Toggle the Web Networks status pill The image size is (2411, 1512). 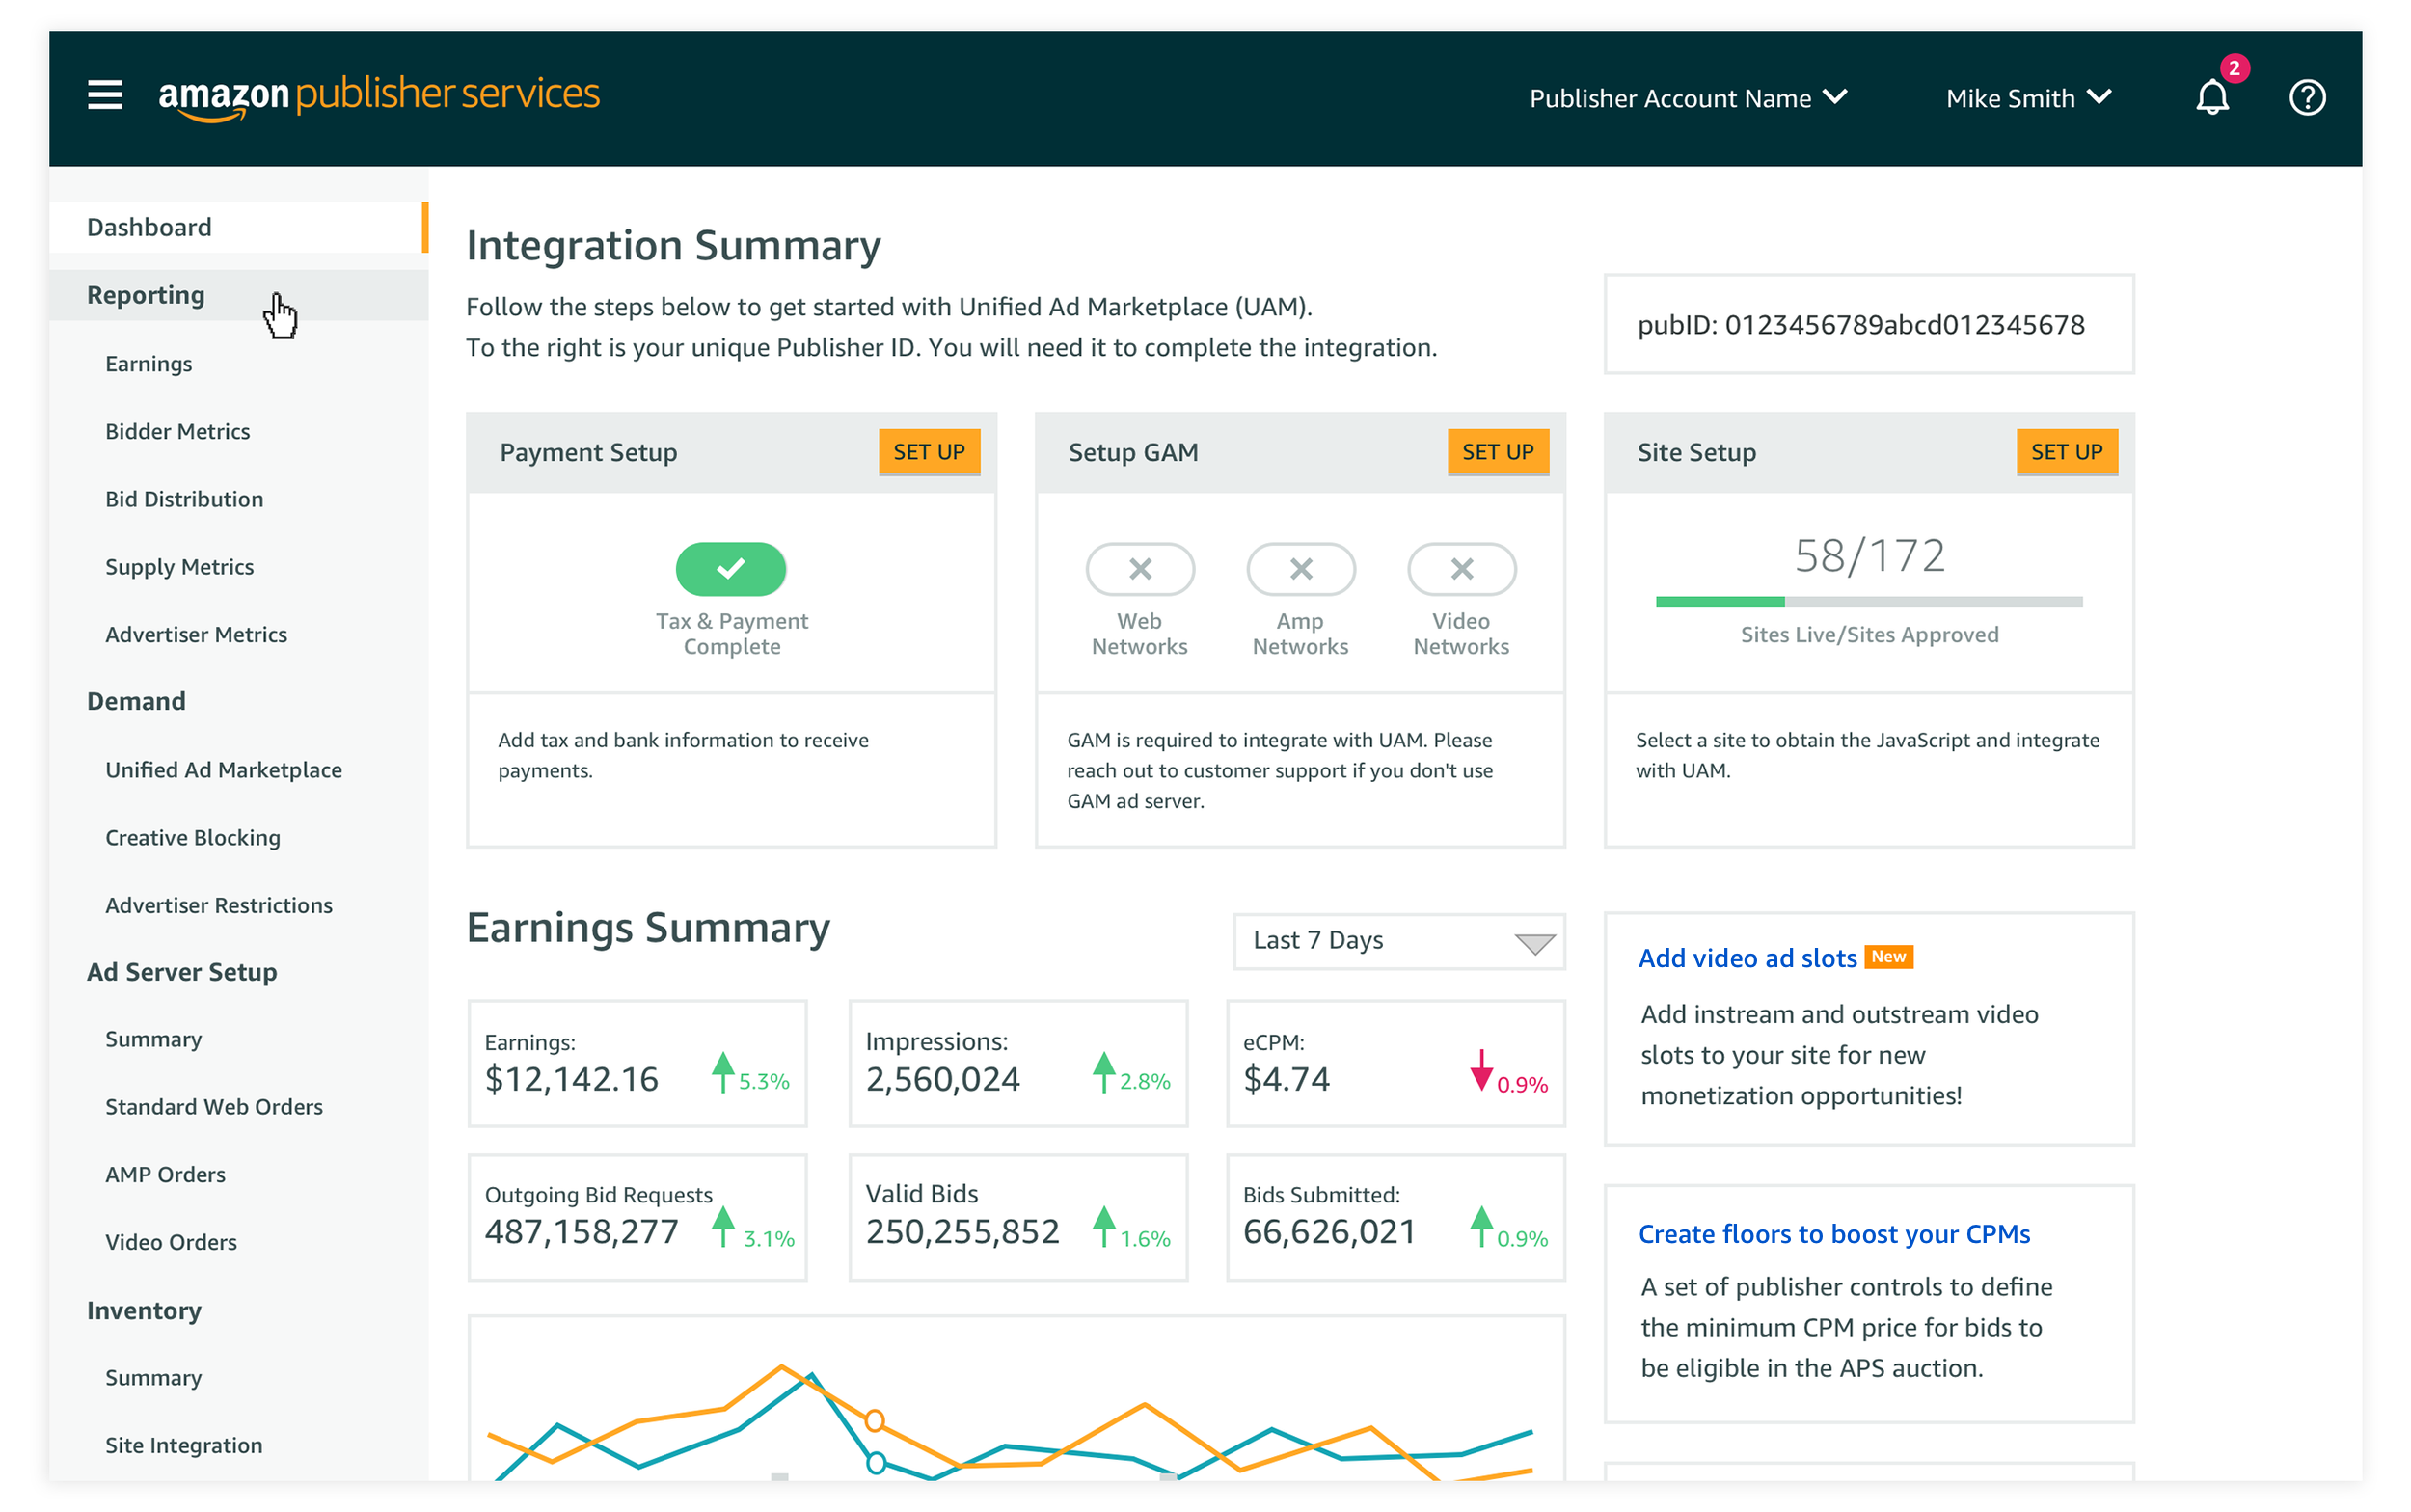pyautogui.click(x=1139, y=569)
